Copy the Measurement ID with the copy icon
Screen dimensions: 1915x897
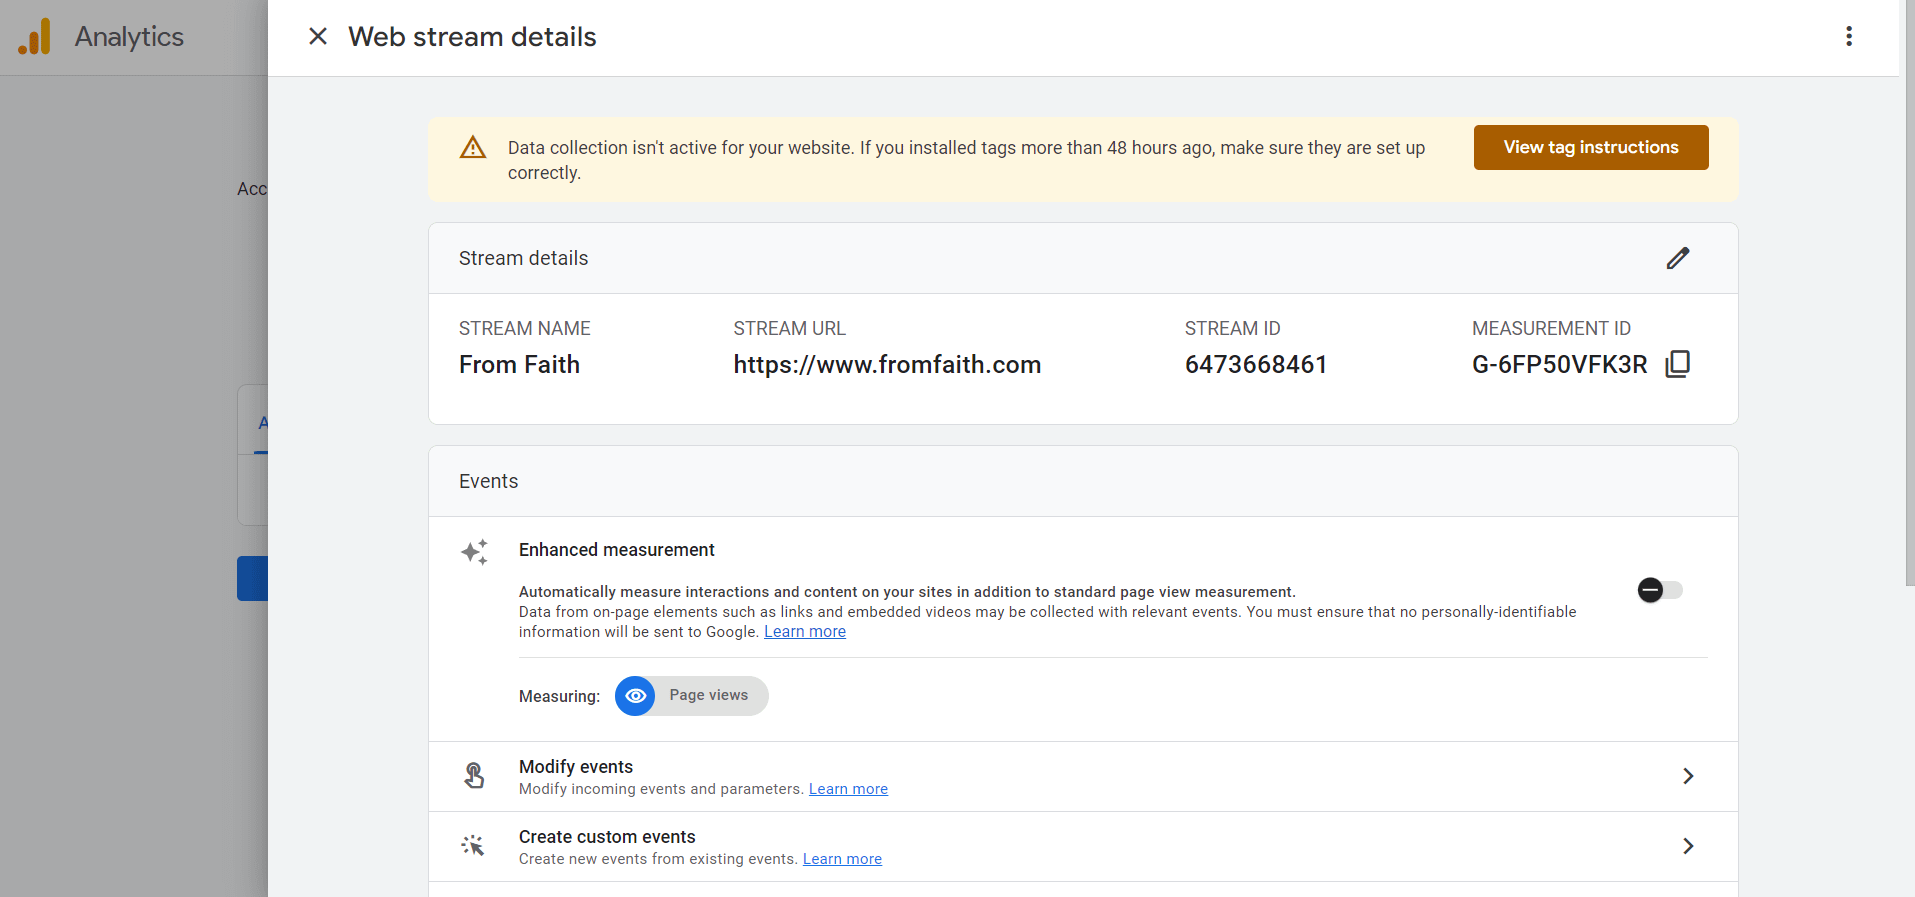[1677, 364]
